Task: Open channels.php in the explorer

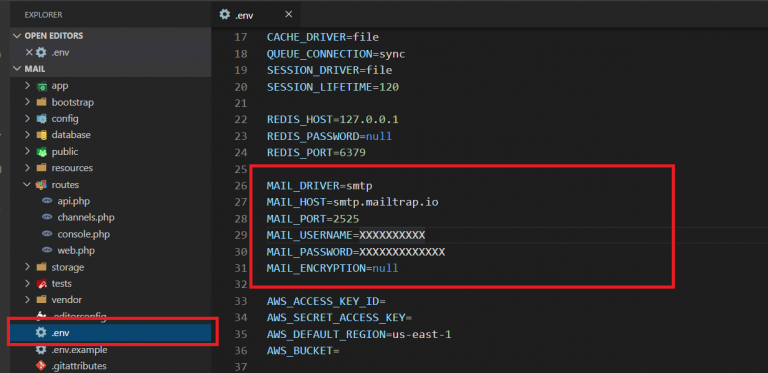Action: [86, 217]
